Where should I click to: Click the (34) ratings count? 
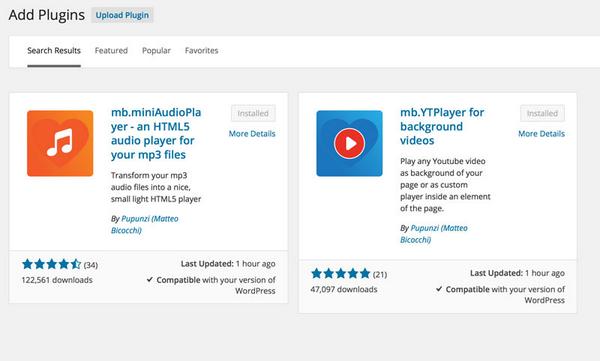click(x=91, y=265)
